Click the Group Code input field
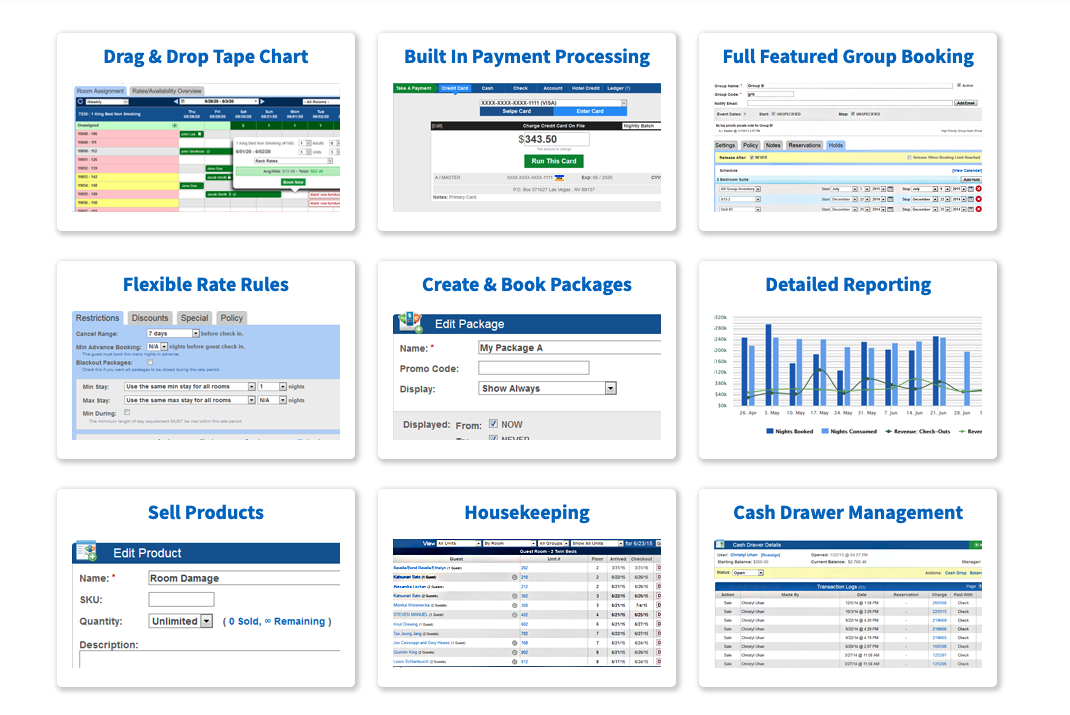 point(770,94)
